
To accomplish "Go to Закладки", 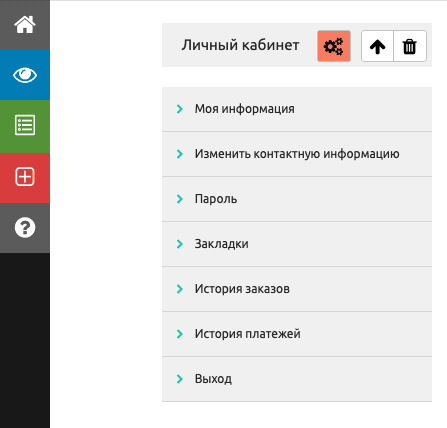I will coord(297,244).
